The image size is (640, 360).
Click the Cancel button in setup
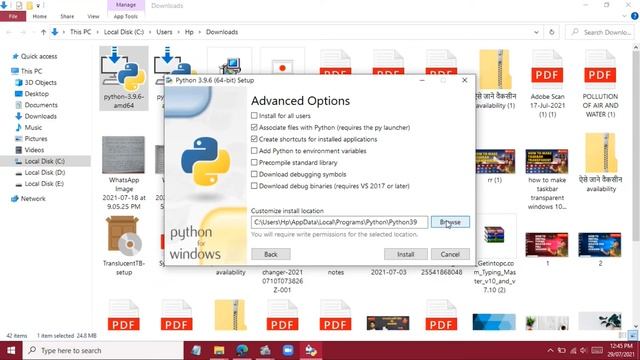click(x=450, y=254)
